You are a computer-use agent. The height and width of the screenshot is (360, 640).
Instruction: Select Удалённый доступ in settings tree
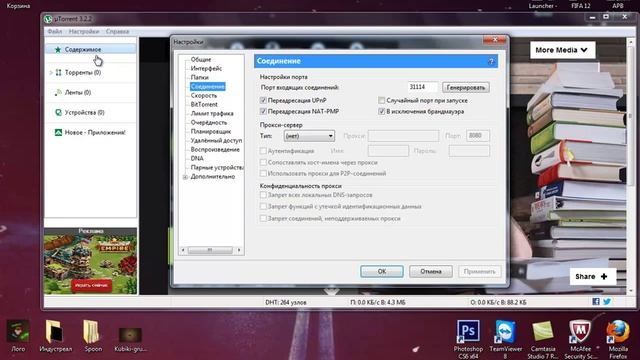(x=216, y=140)
